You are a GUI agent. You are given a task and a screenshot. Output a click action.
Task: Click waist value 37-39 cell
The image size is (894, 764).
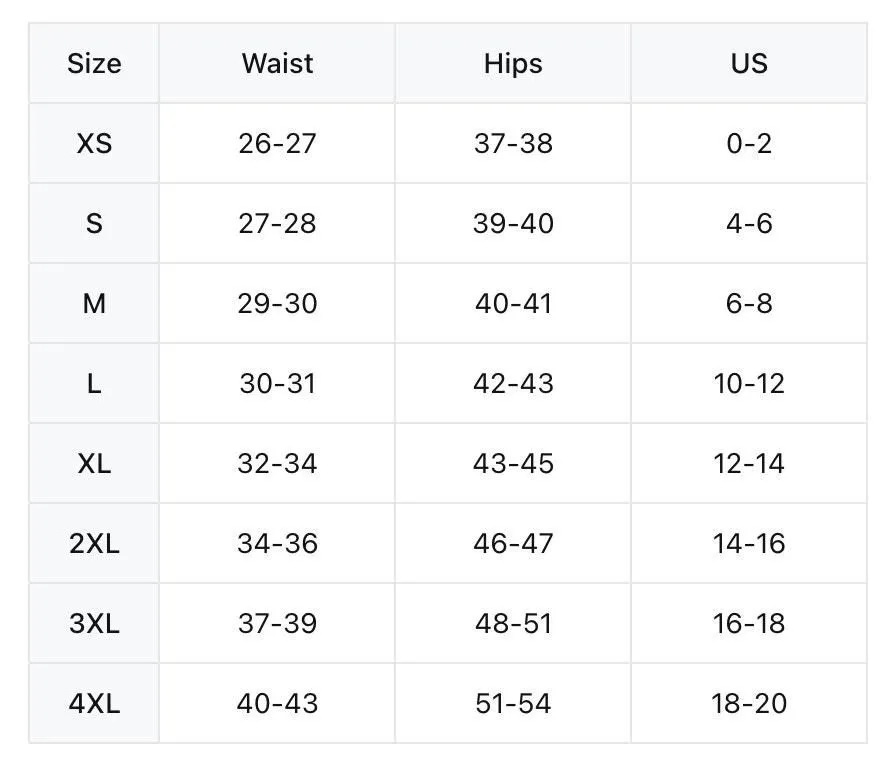[x=277, y=623]
